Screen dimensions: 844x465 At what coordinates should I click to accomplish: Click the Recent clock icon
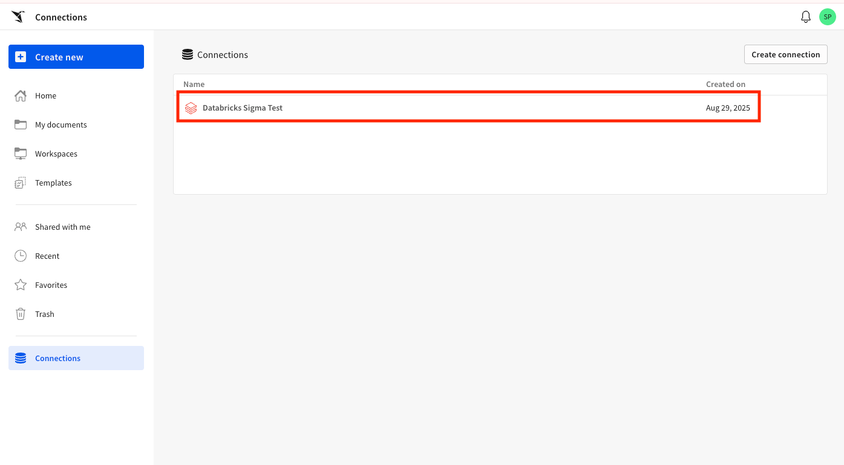[x=20, y=256]
